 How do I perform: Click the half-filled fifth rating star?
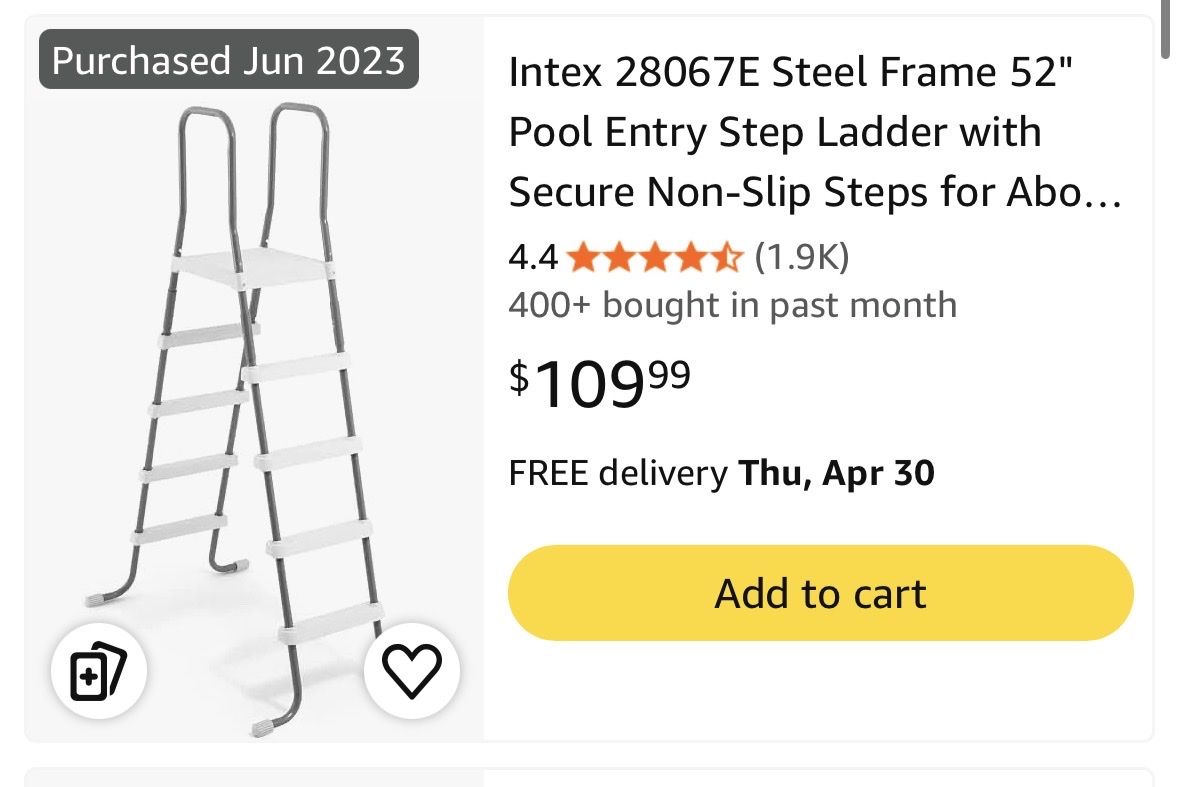[728, 259]
